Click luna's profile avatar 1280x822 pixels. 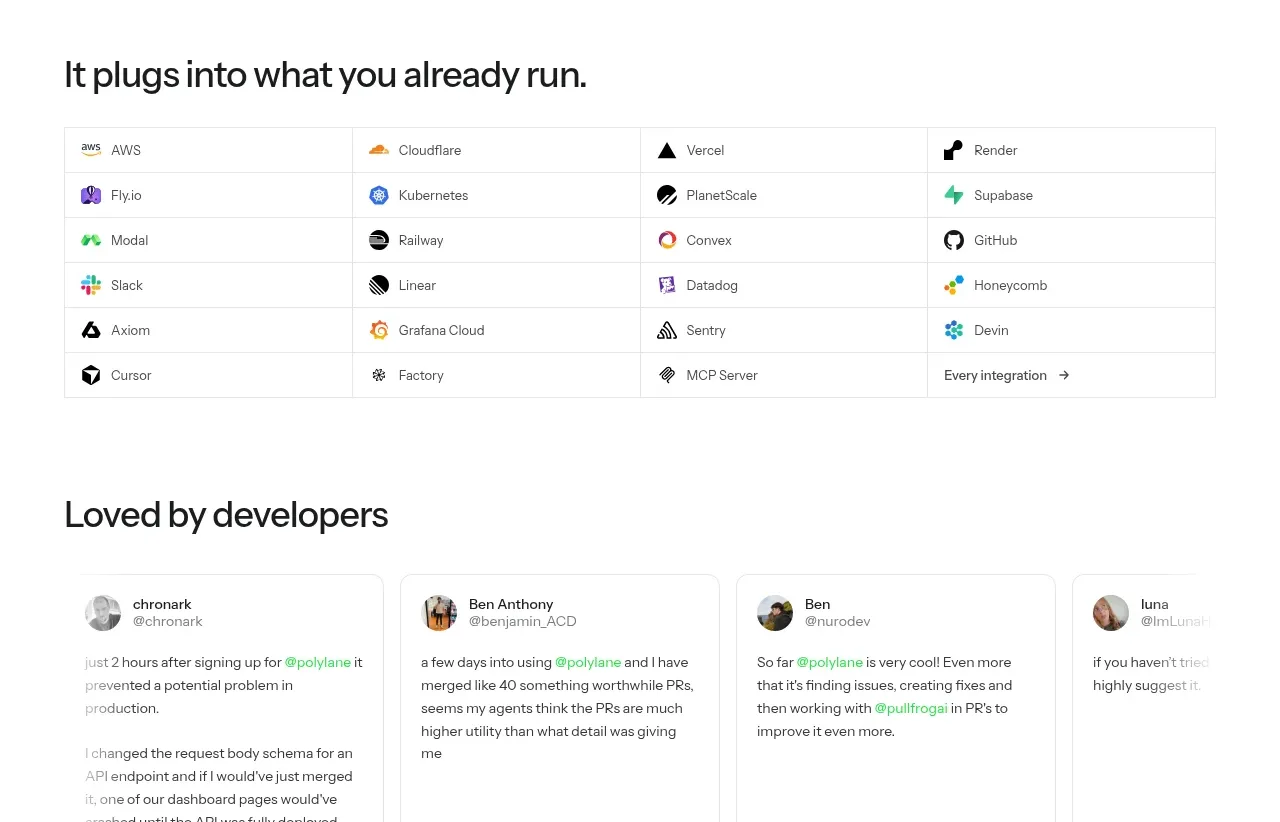pos(1111,613)
